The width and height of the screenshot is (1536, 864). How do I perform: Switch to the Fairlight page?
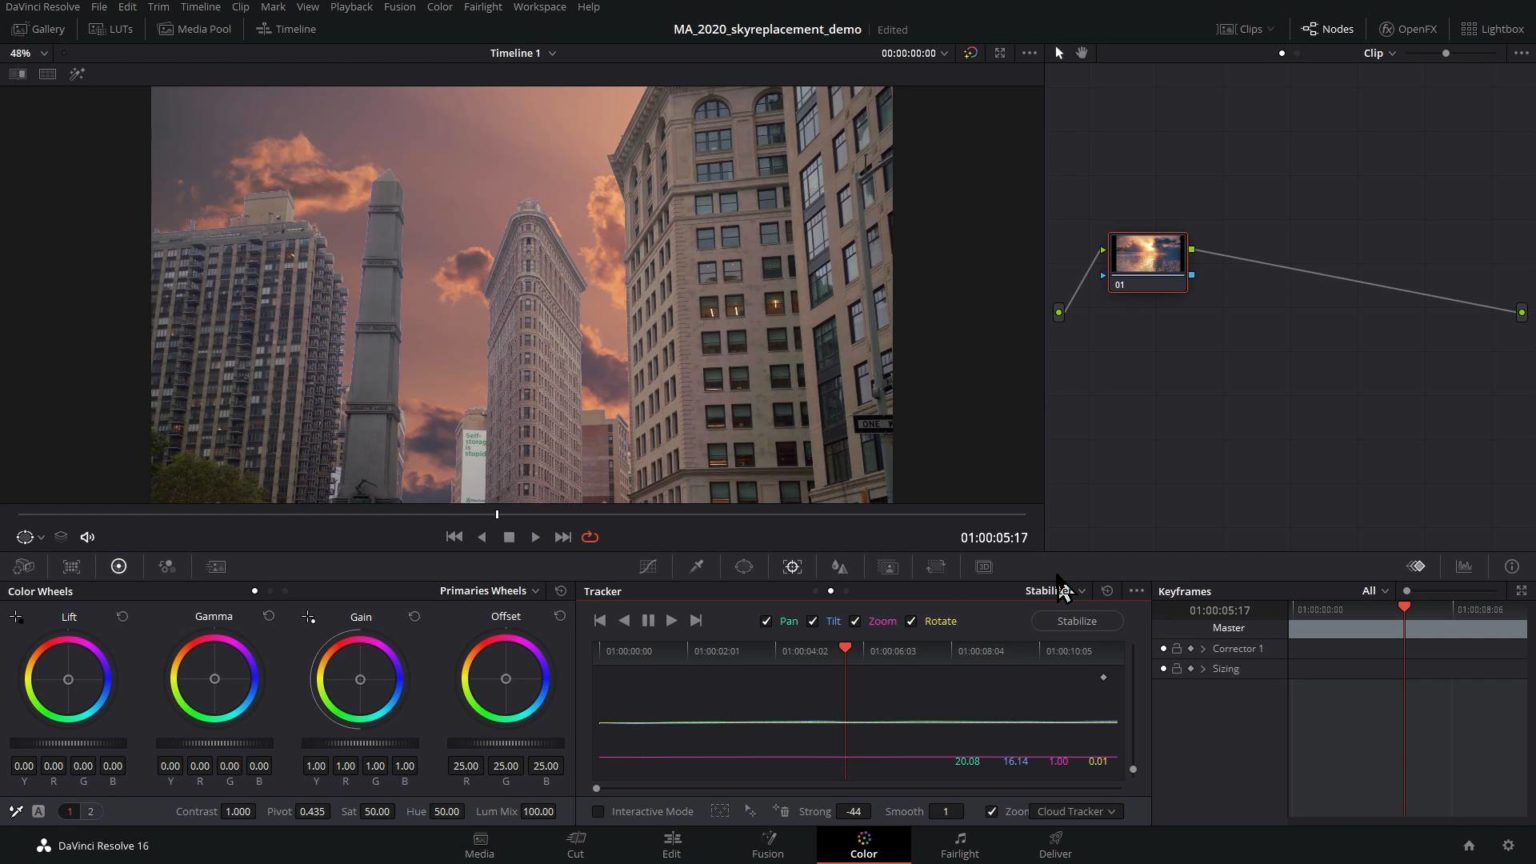(958, 845)
